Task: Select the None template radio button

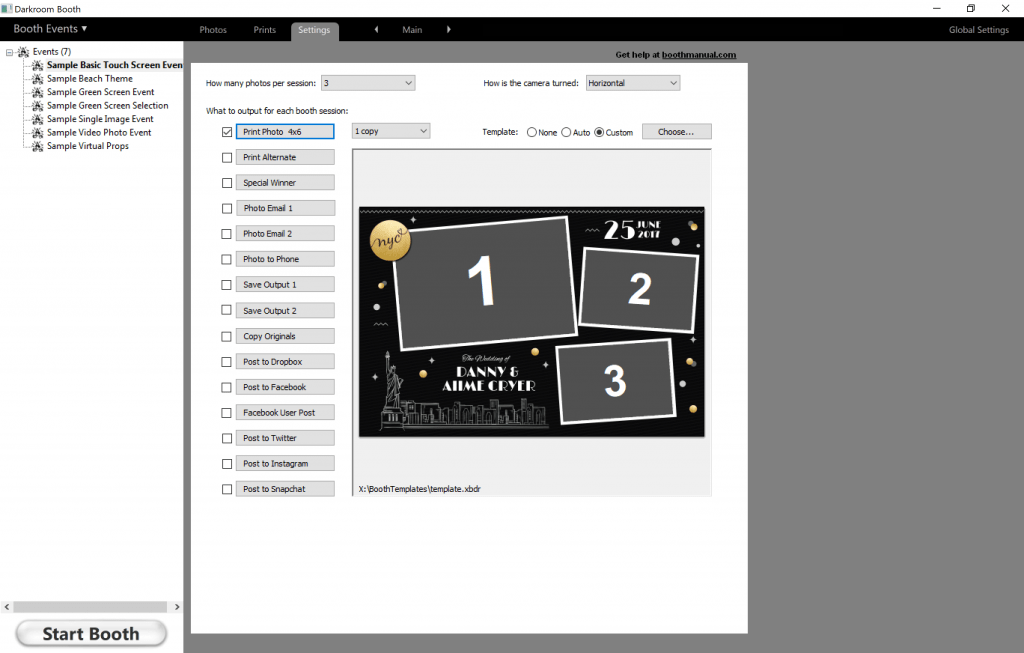Action: click(x=532, y=132)
